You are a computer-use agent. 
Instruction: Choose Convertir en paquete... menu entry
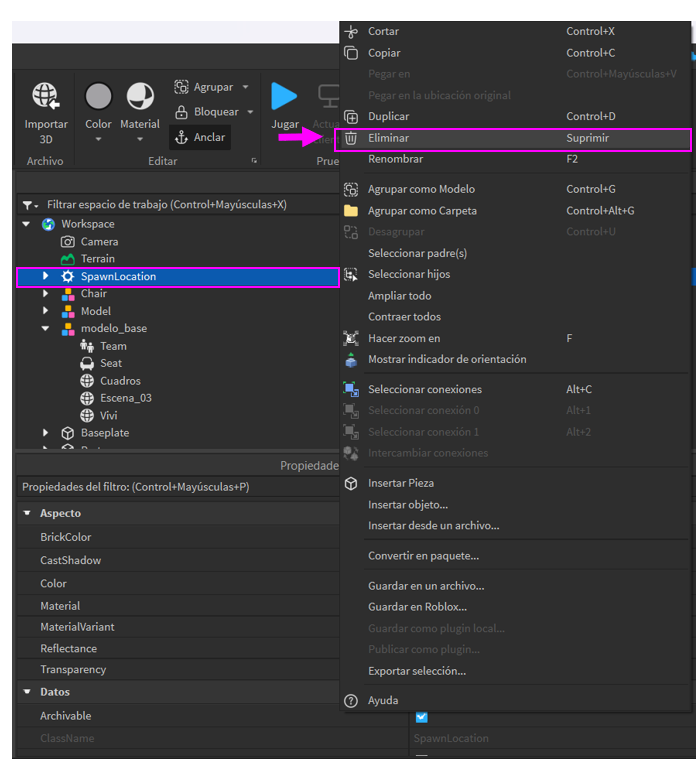pyautogui.click(x=515, y=556)
